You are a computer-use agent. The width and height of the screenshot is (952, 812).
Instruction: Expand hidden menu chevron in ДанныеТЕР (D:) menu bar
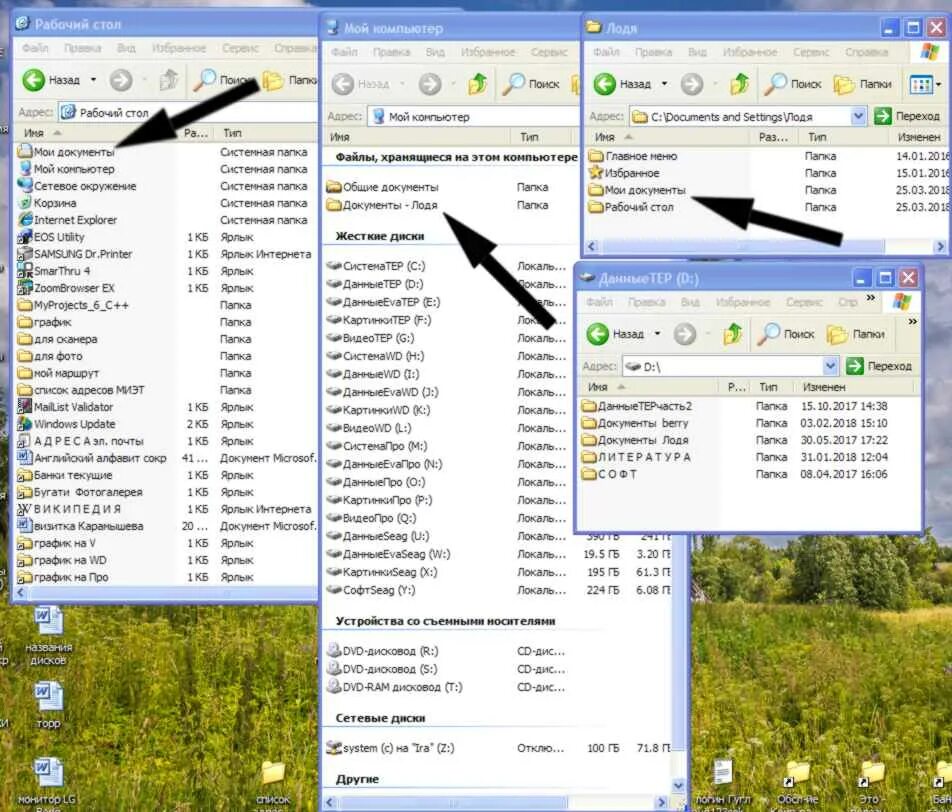(x=871, y=298)
